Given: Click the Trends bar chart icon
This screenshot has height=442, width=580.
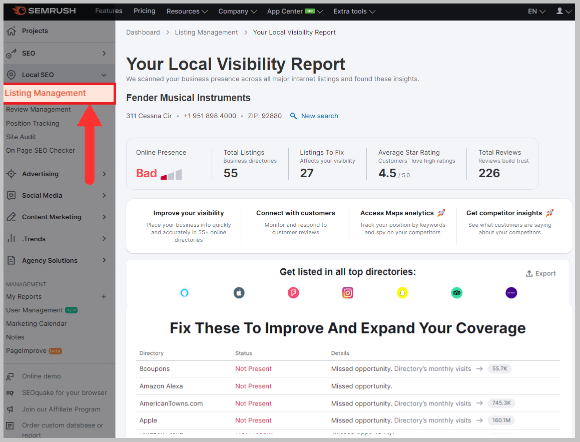Looking at the screenshot, I should pos(11,239).
